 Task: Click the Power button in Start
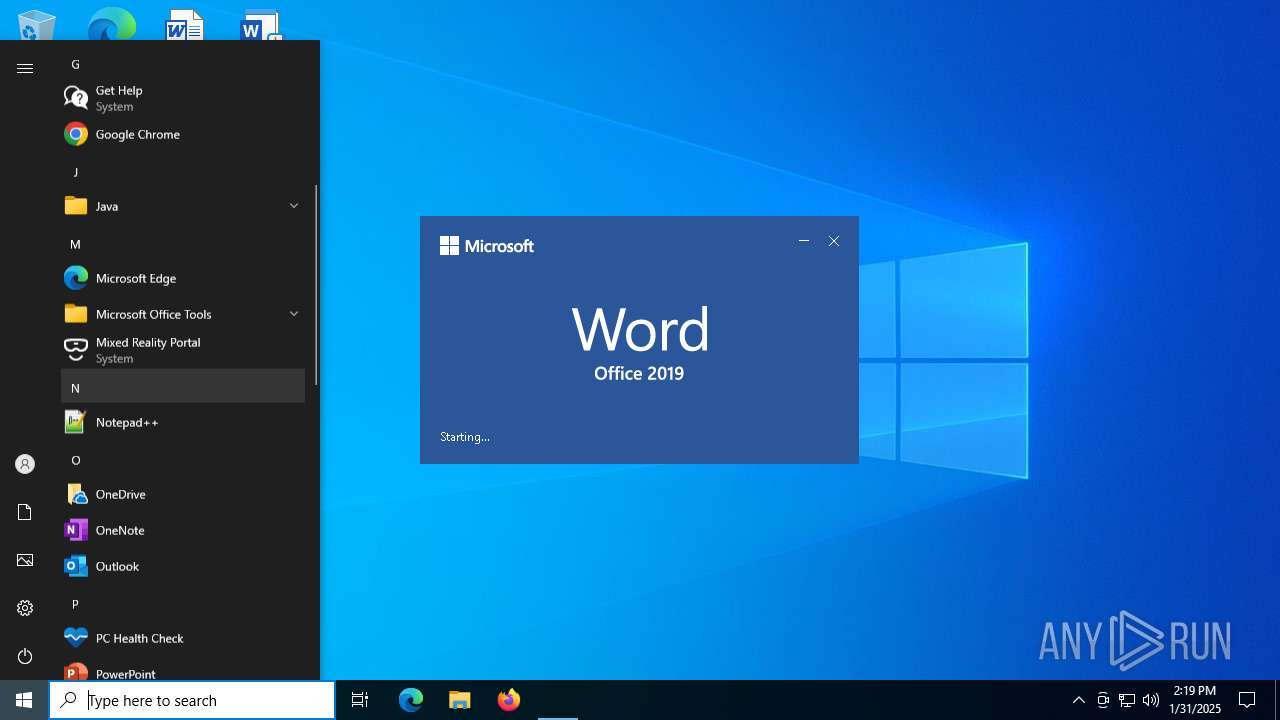[25, 656]
